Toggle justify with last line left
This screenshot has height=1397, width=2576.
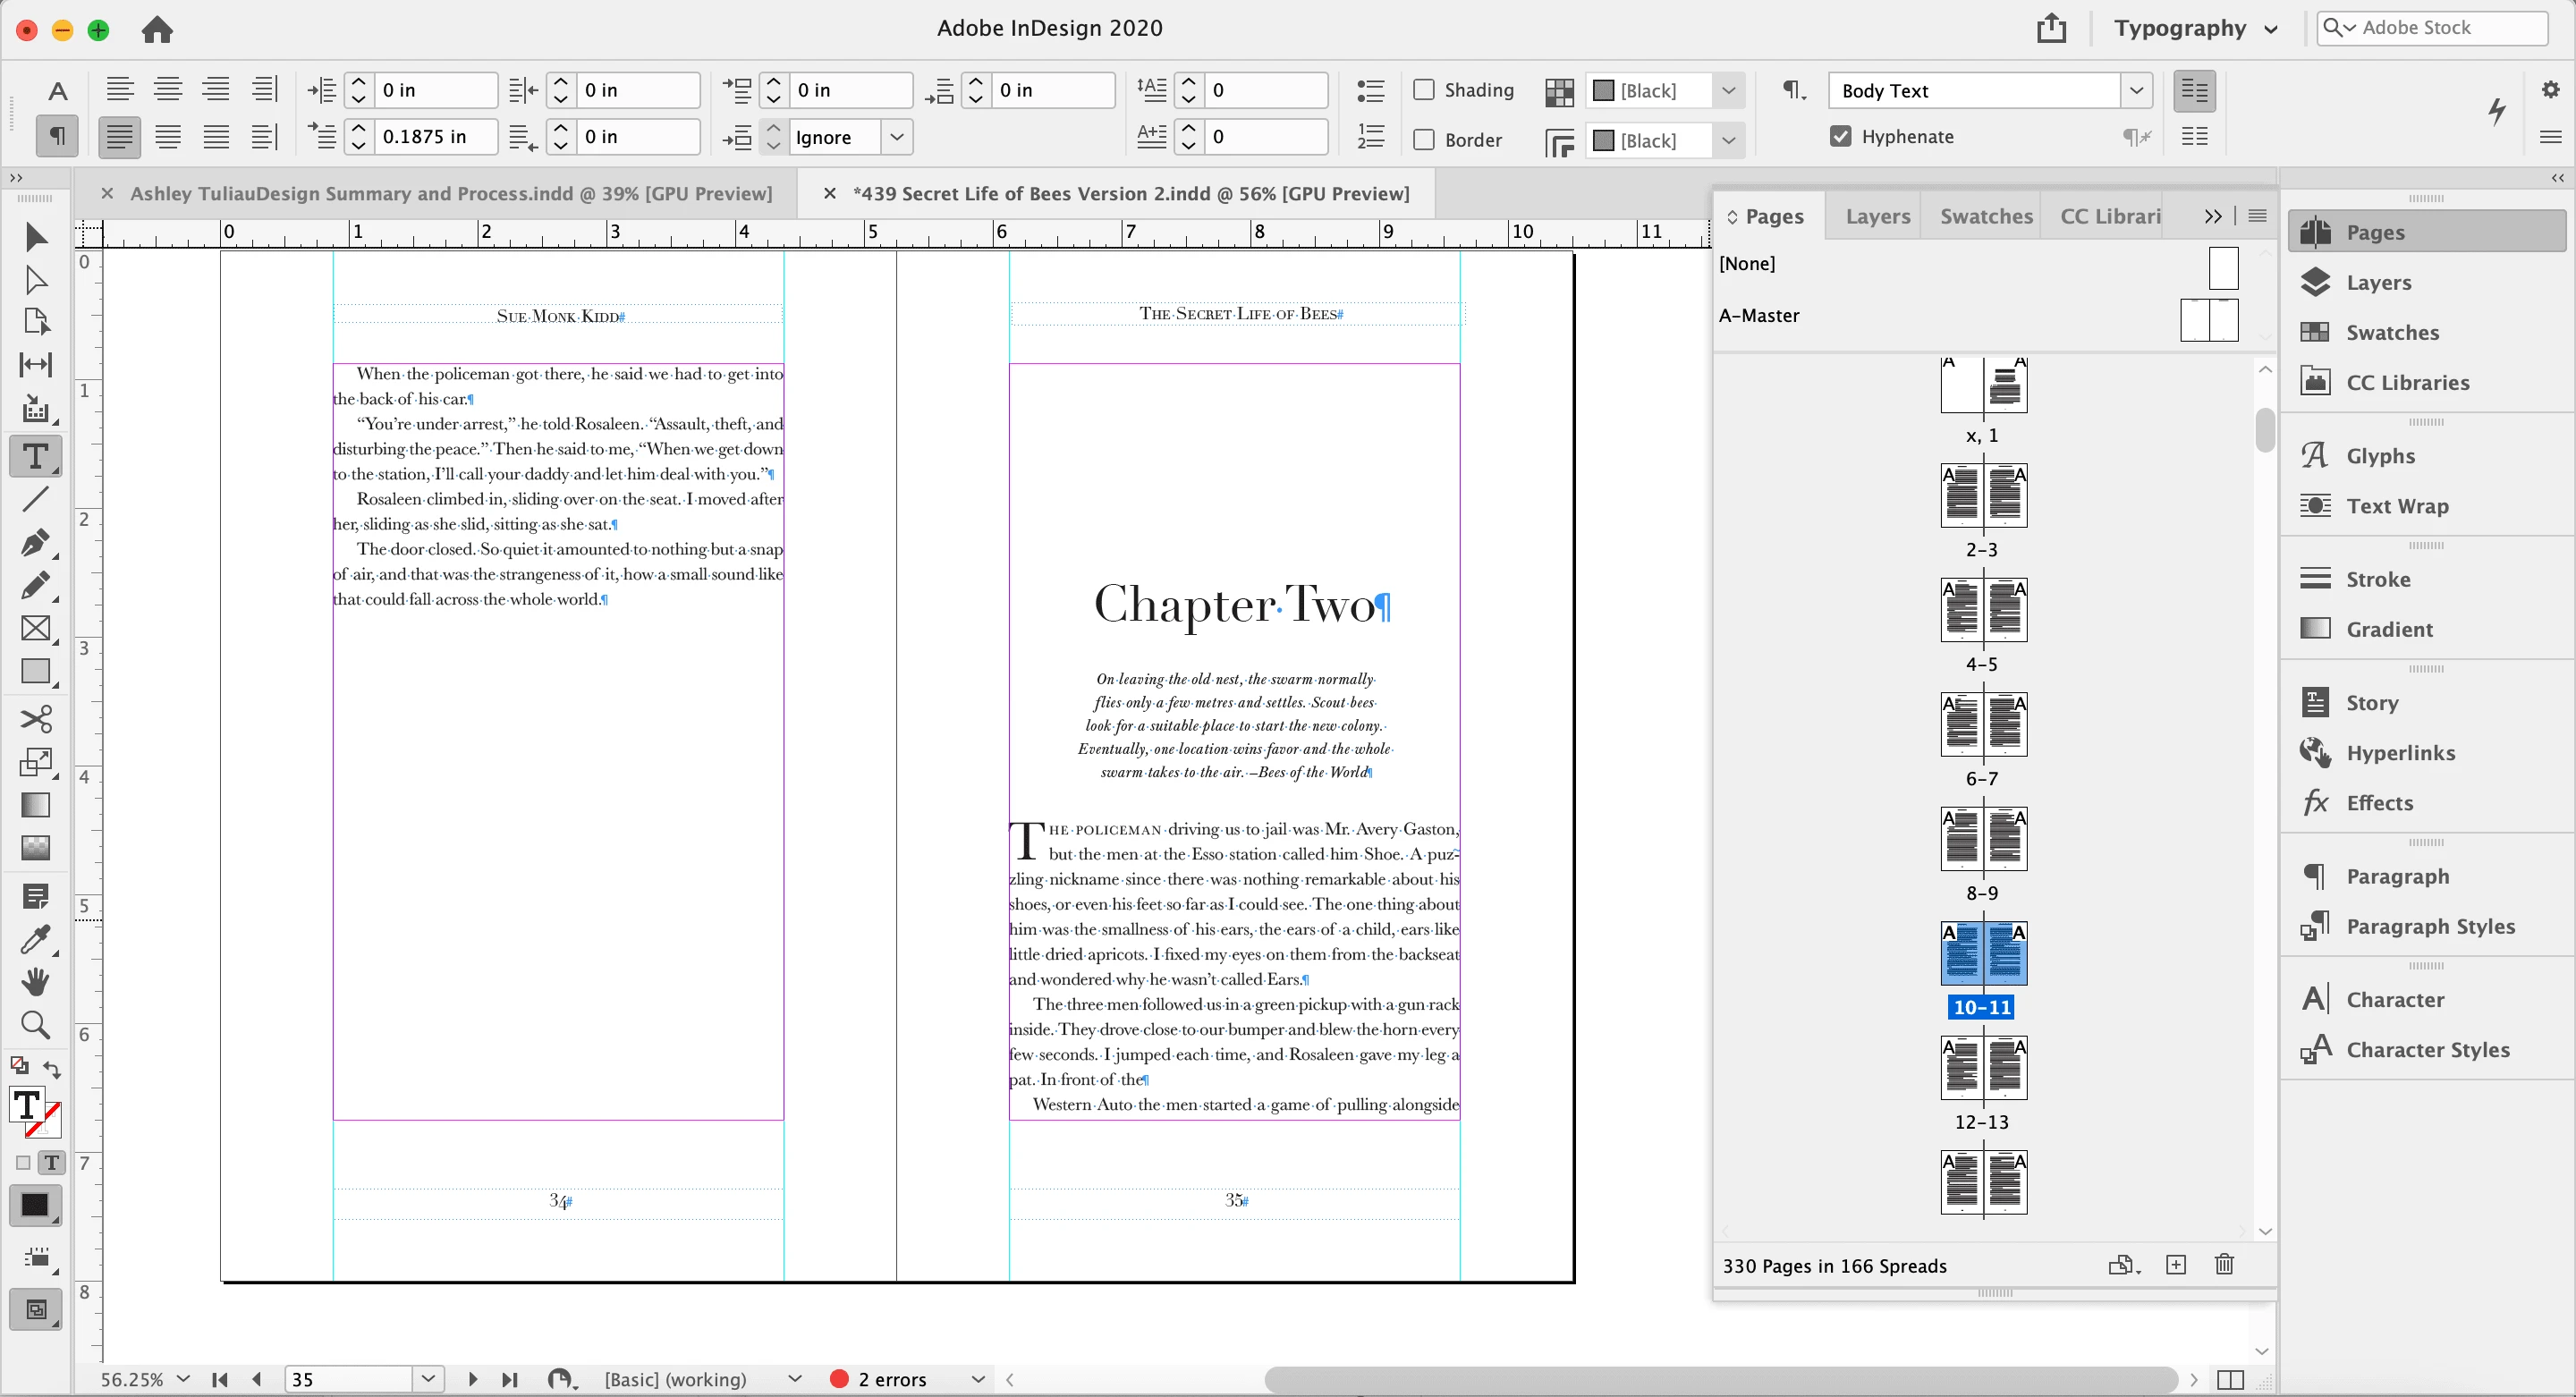tap(120, 136)
